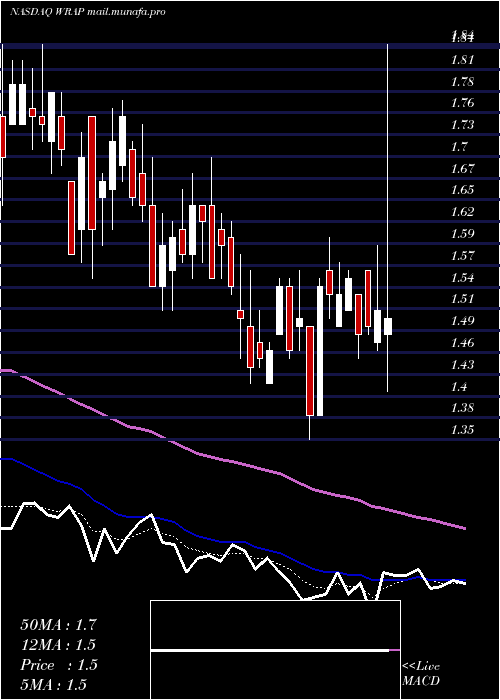Click the 1.65 price axis label
This screenshot has width=500, height=700.
462,190
